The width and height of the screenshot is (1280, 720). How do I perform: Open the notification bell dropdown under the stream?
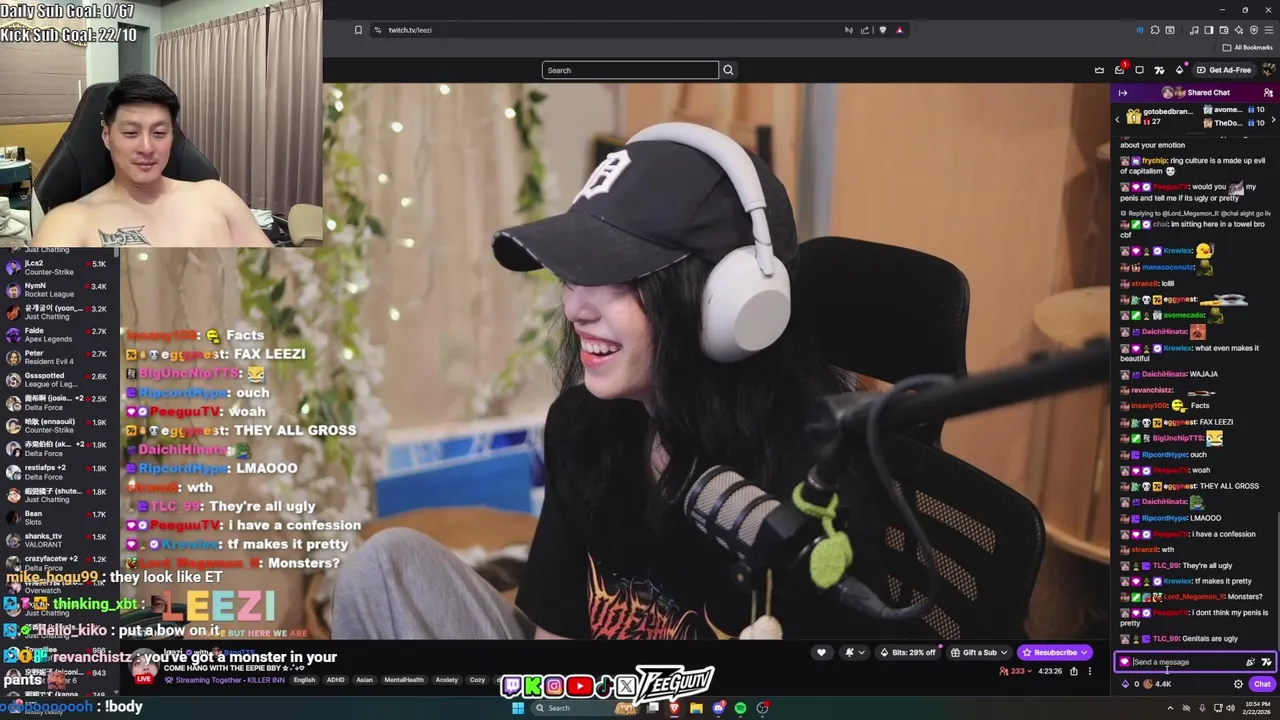click(x=854, y=653)
